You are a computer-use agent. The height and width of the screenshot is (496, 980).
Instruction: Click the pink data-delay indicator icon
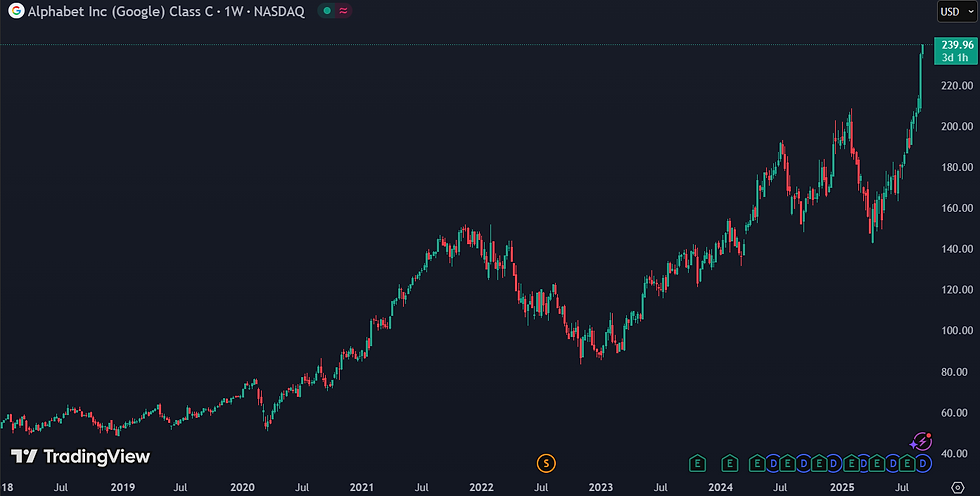[343, 11]
